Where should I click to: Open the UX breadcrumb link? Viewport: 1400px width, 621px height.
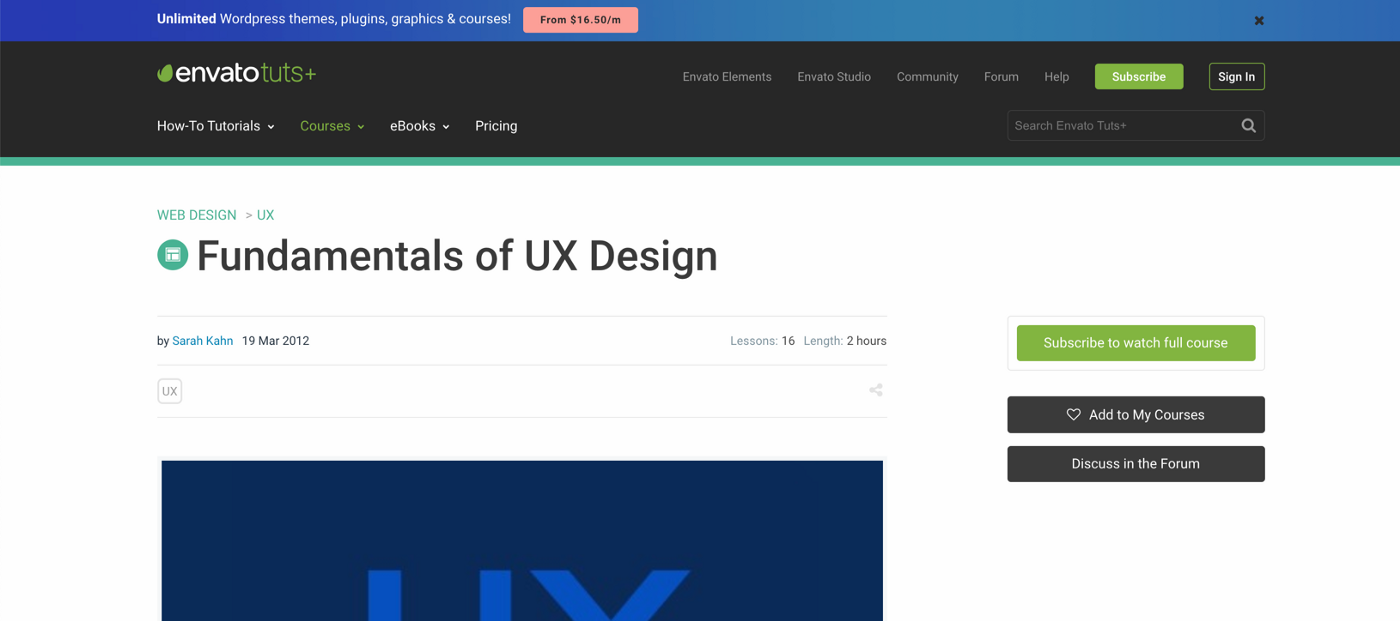(x=265, y=215)
